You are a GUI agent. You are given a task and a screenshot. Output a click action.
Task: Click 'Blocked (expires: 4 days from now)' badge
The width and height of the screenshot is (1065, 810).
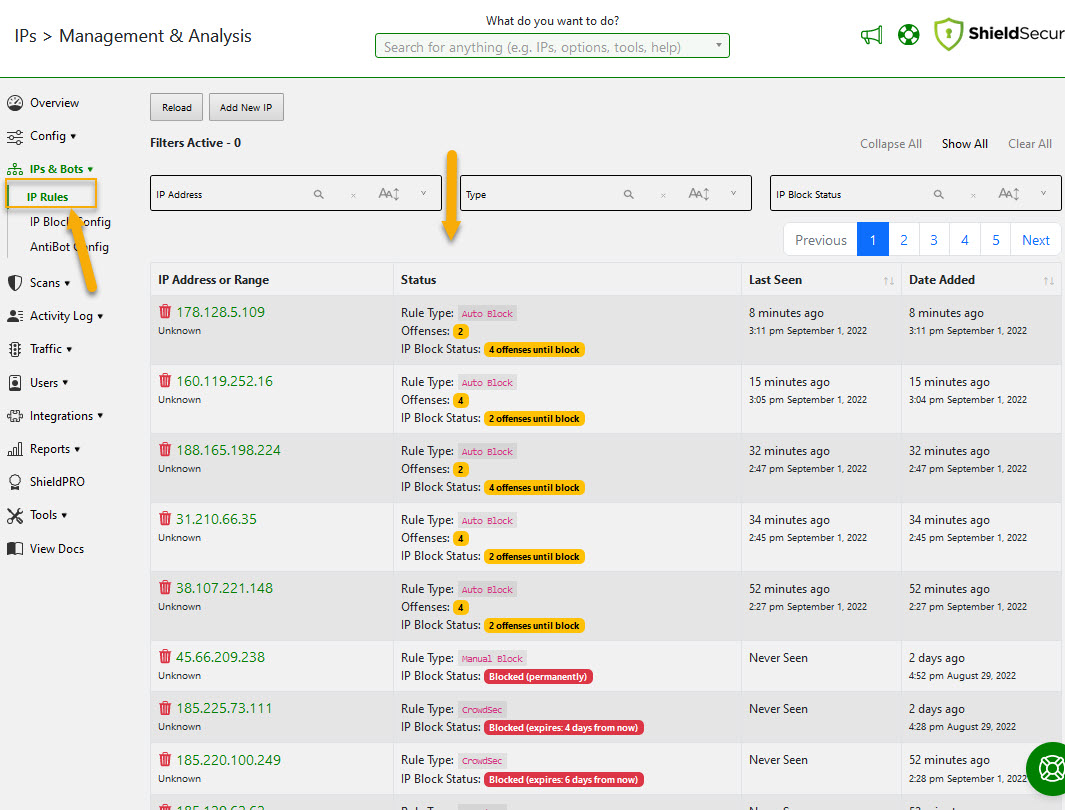[564, 728]
